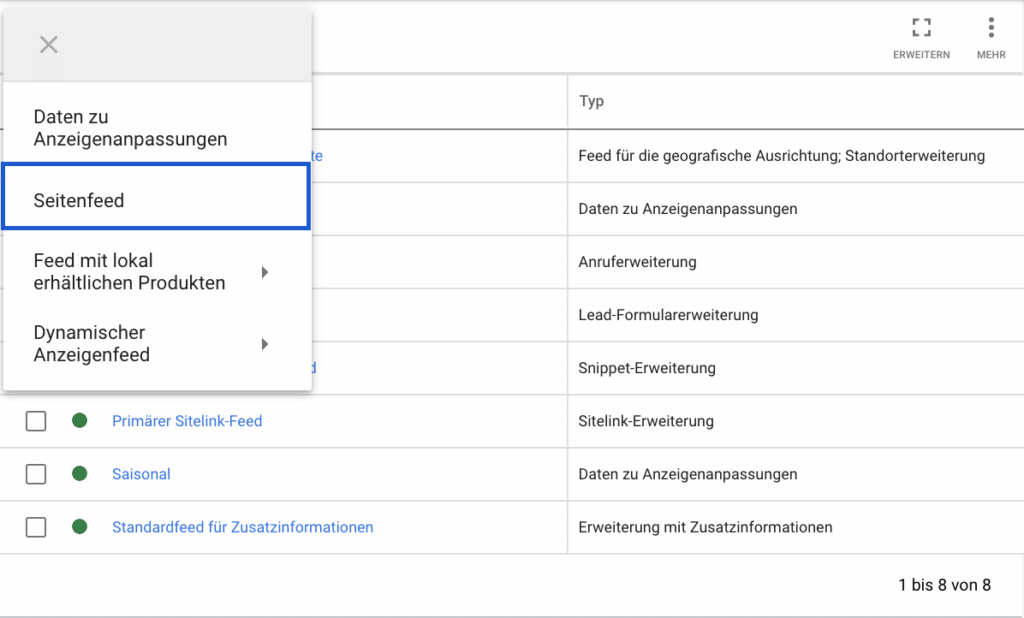The image size is (1024, 618).
Task: Click the '1 bis 8 von 8' pagination text
Action: pos(944,585)
